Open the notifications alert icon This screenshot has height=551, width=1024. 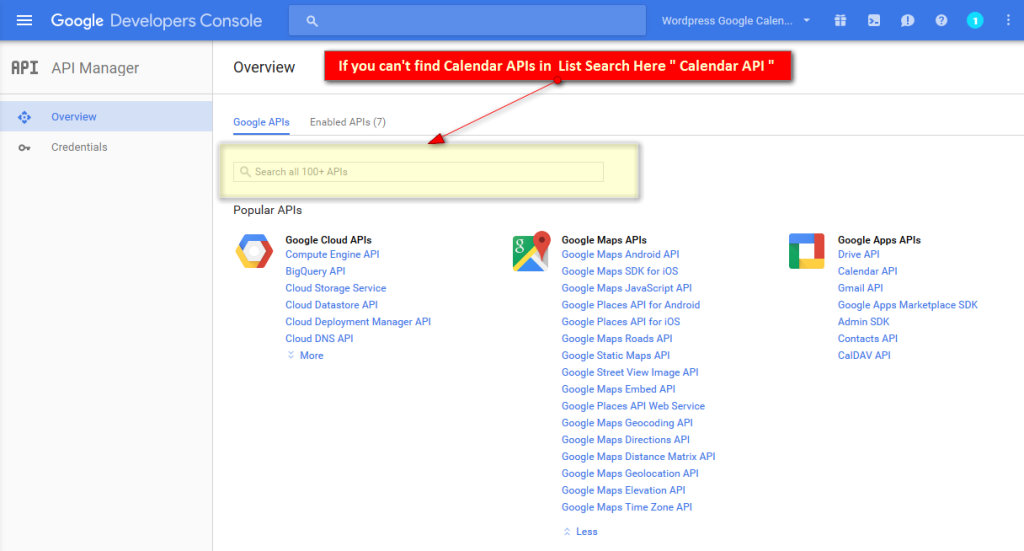coord(907,20)
